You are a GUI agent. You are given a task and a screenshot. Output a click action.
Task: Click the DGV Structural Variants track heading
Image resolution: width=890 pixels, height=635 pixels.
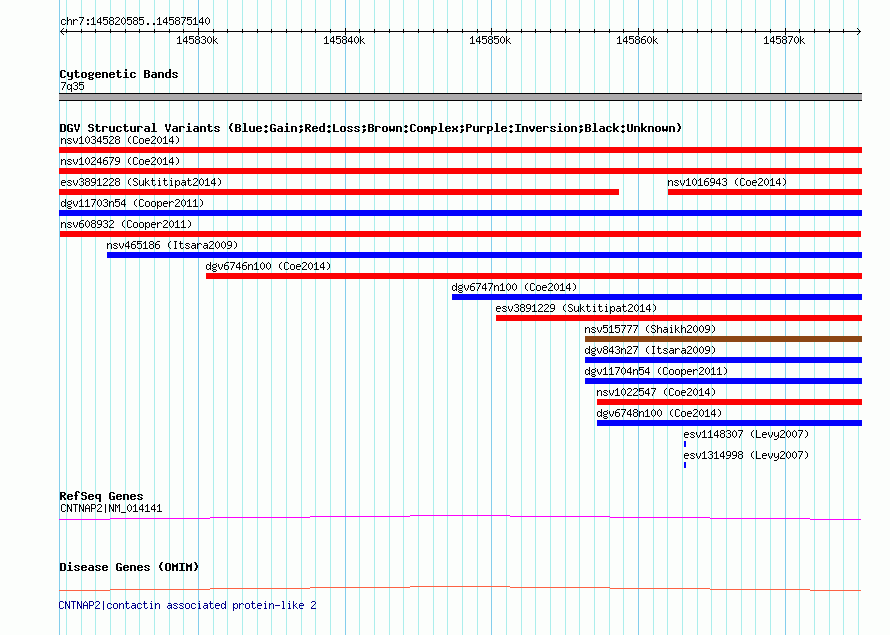click(x=370, y=128)
